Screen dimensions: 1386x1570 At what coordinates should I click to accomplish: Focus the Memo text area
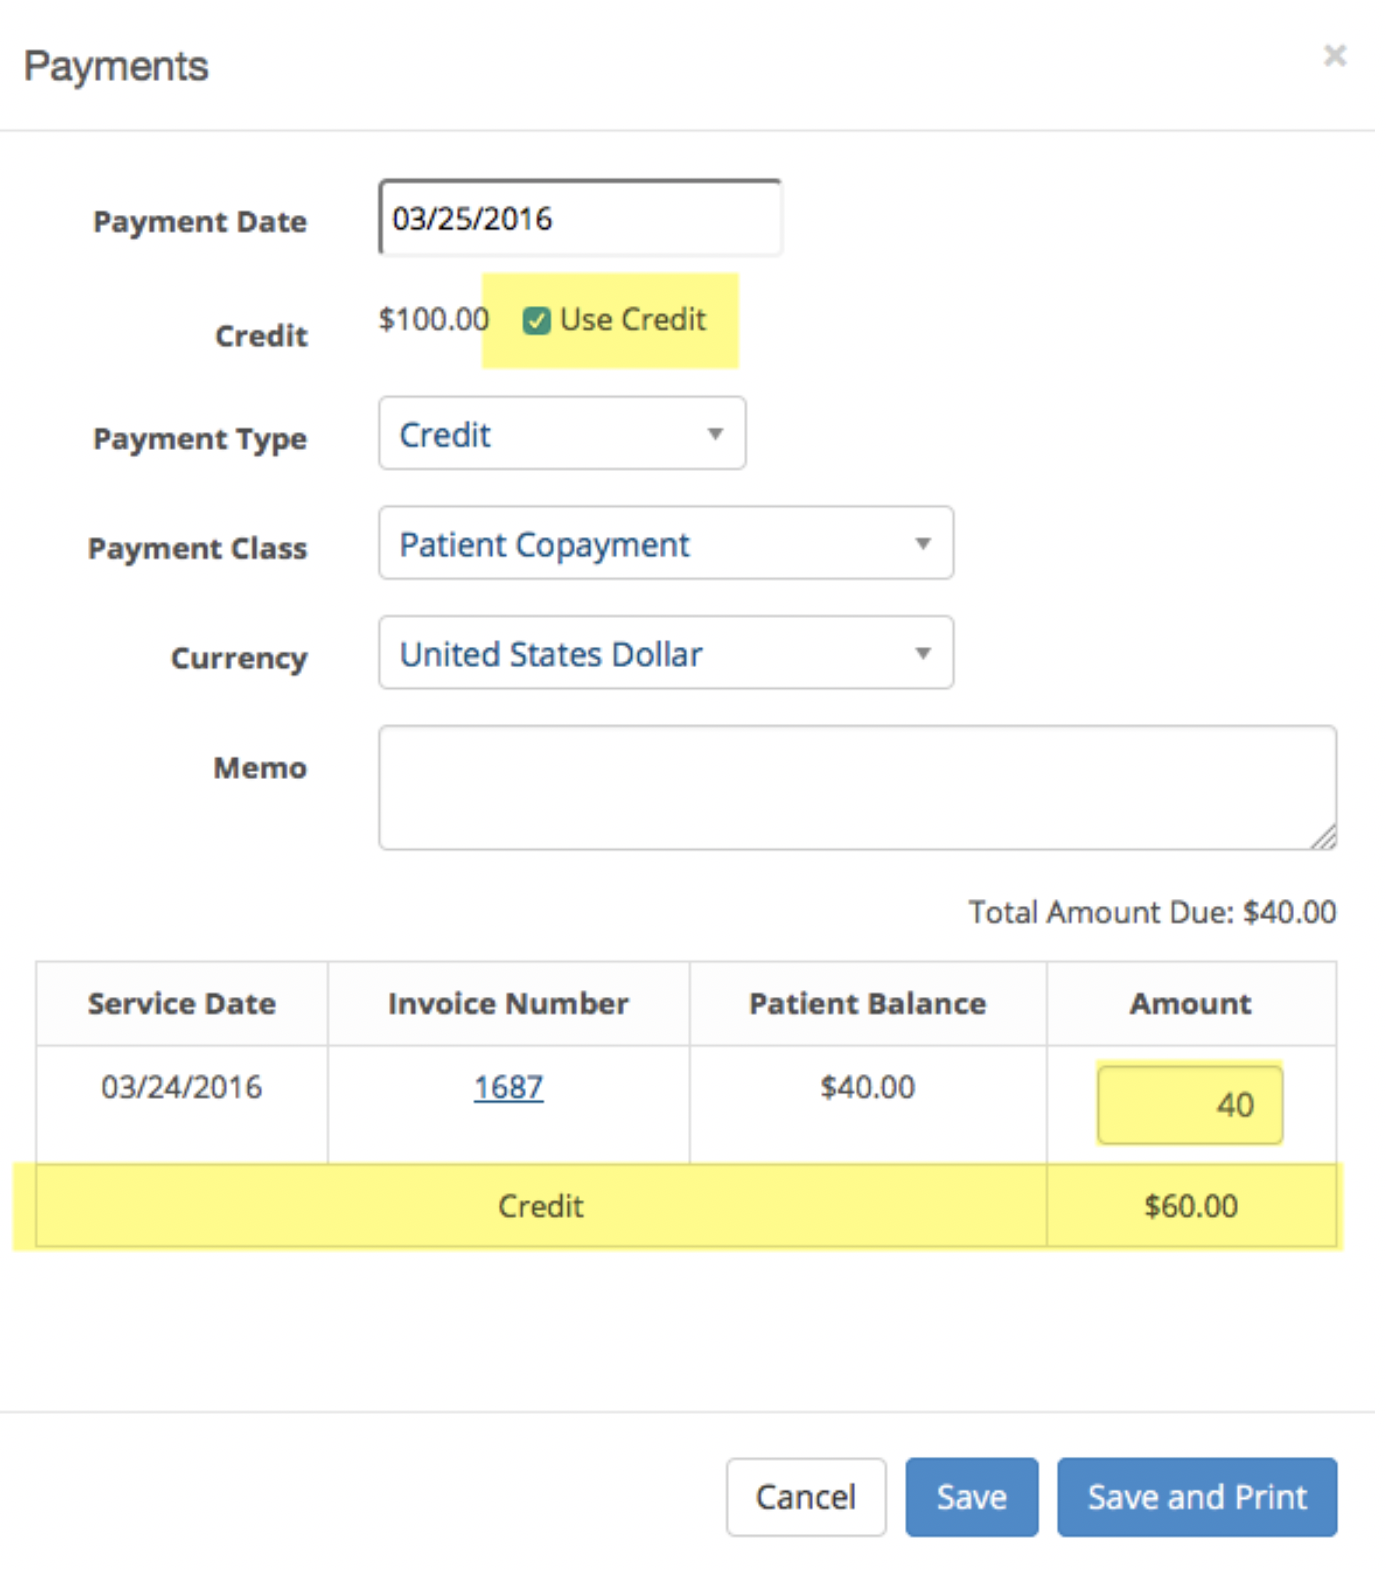click(x=857, y=788)
